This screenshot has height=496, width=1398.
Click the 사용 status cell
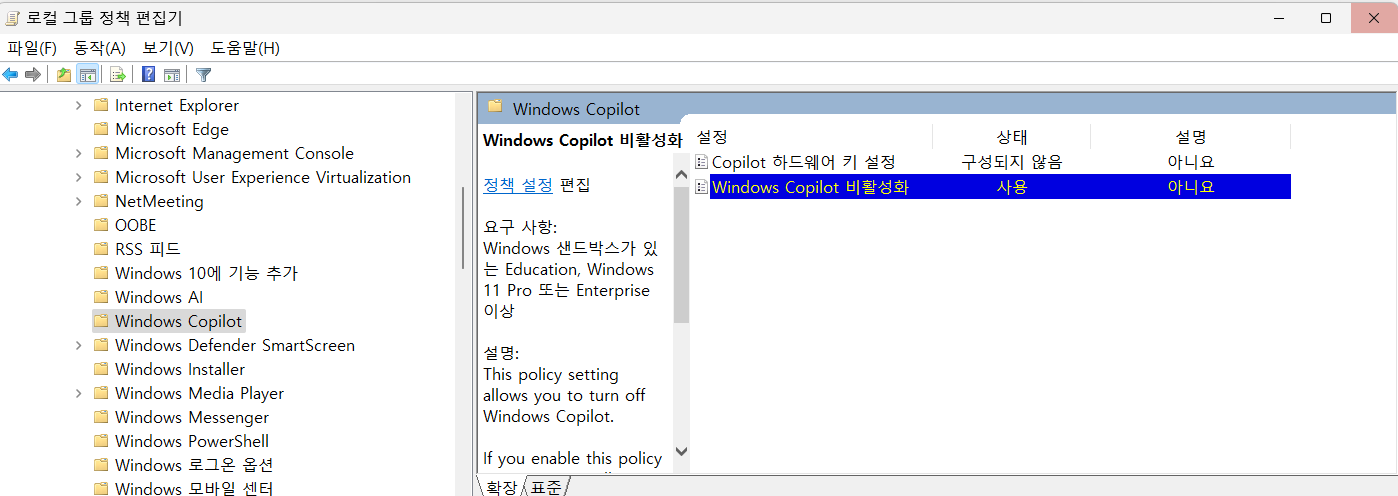[x=1012, y=187]
